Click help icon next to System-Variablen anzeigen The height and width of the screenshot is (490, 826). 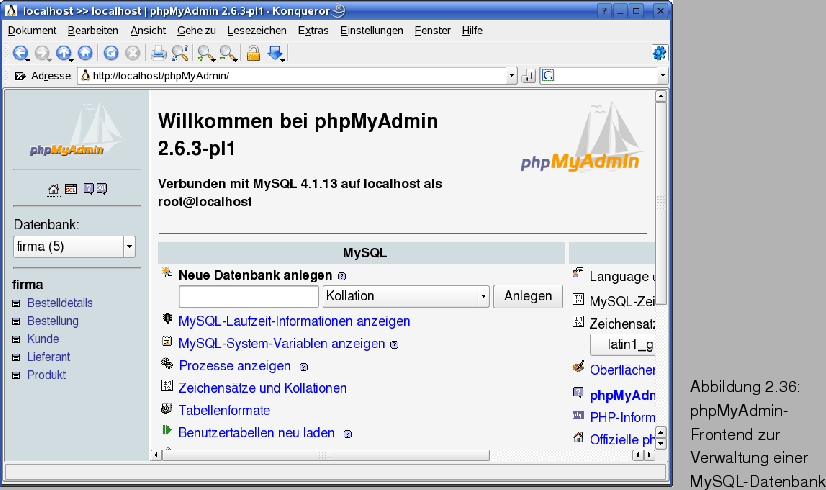click(394, 345)
